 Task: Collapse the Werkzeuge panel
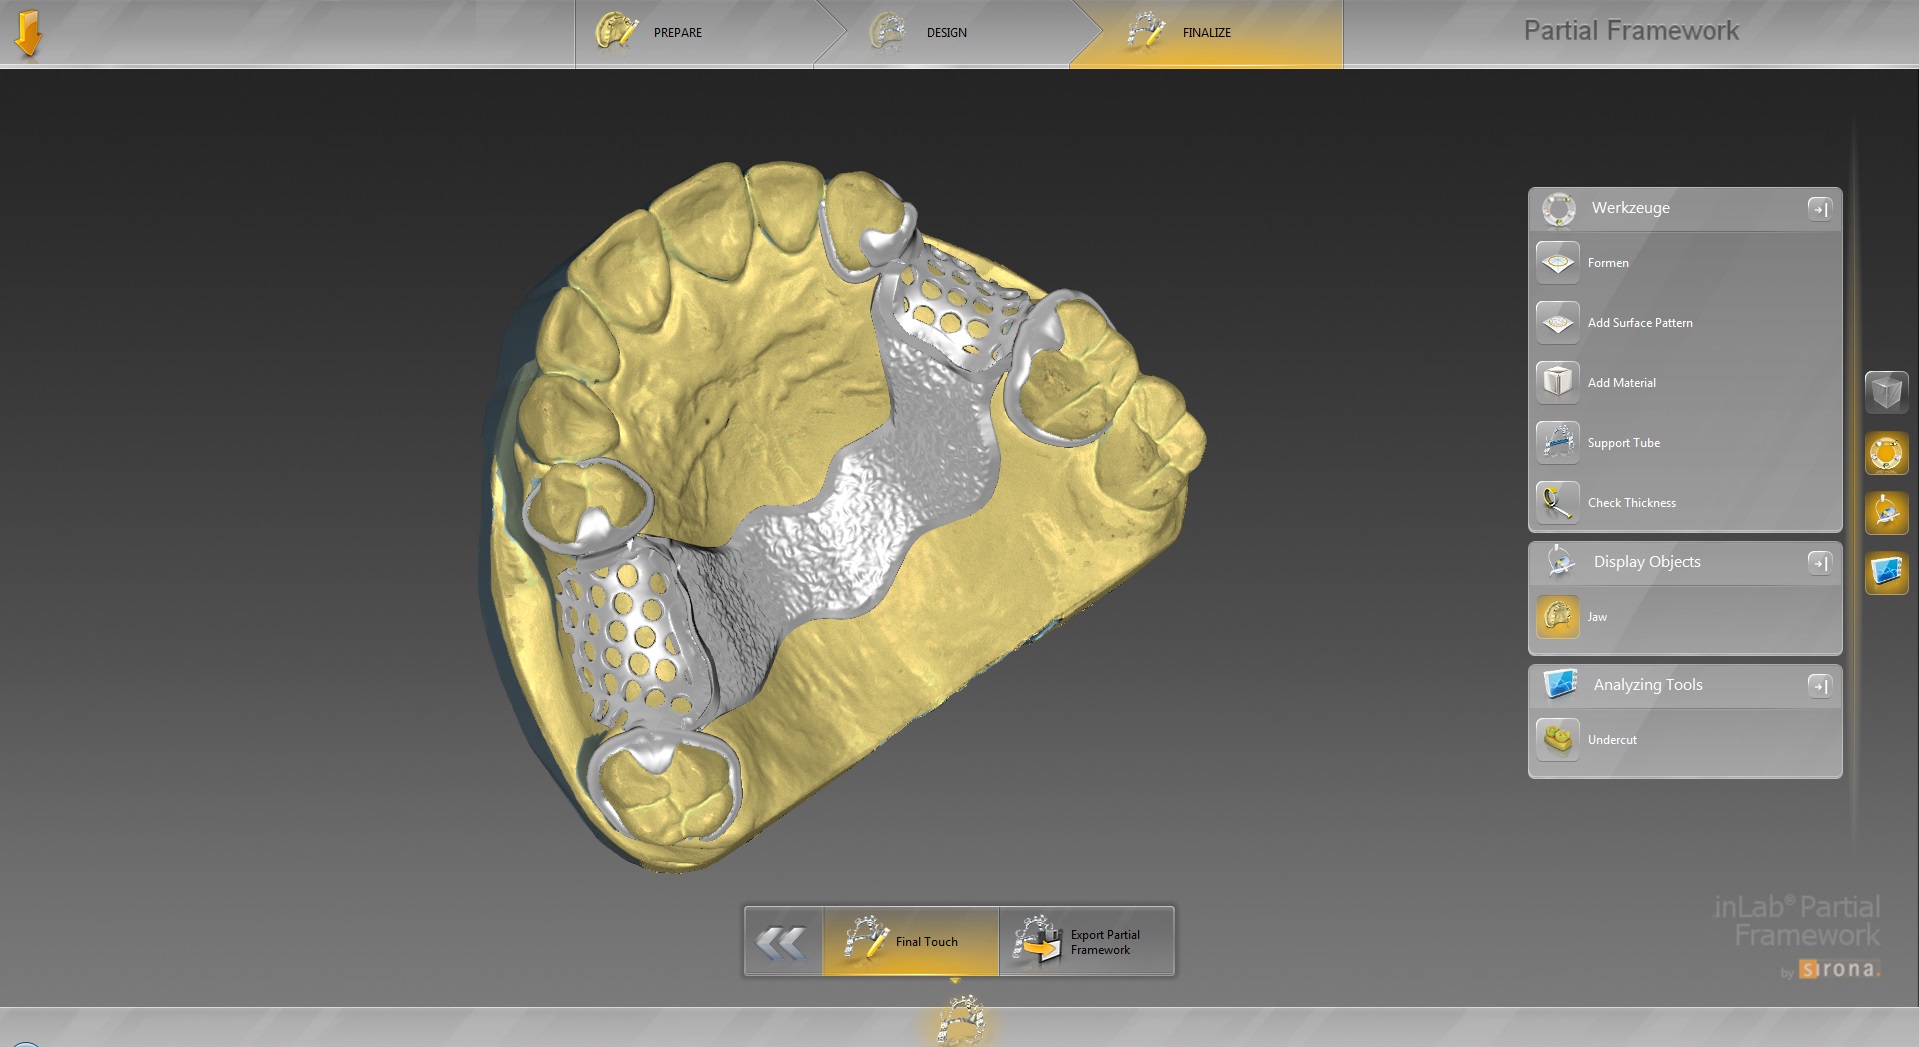(1820, 208)
